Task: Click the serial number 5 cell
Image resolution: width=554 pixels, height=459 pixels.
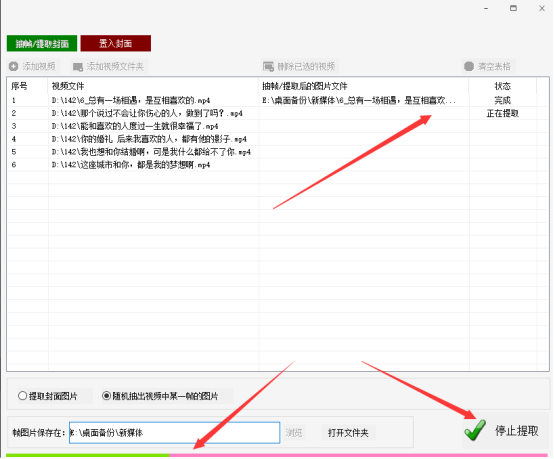Action: [x=14, y=152]
